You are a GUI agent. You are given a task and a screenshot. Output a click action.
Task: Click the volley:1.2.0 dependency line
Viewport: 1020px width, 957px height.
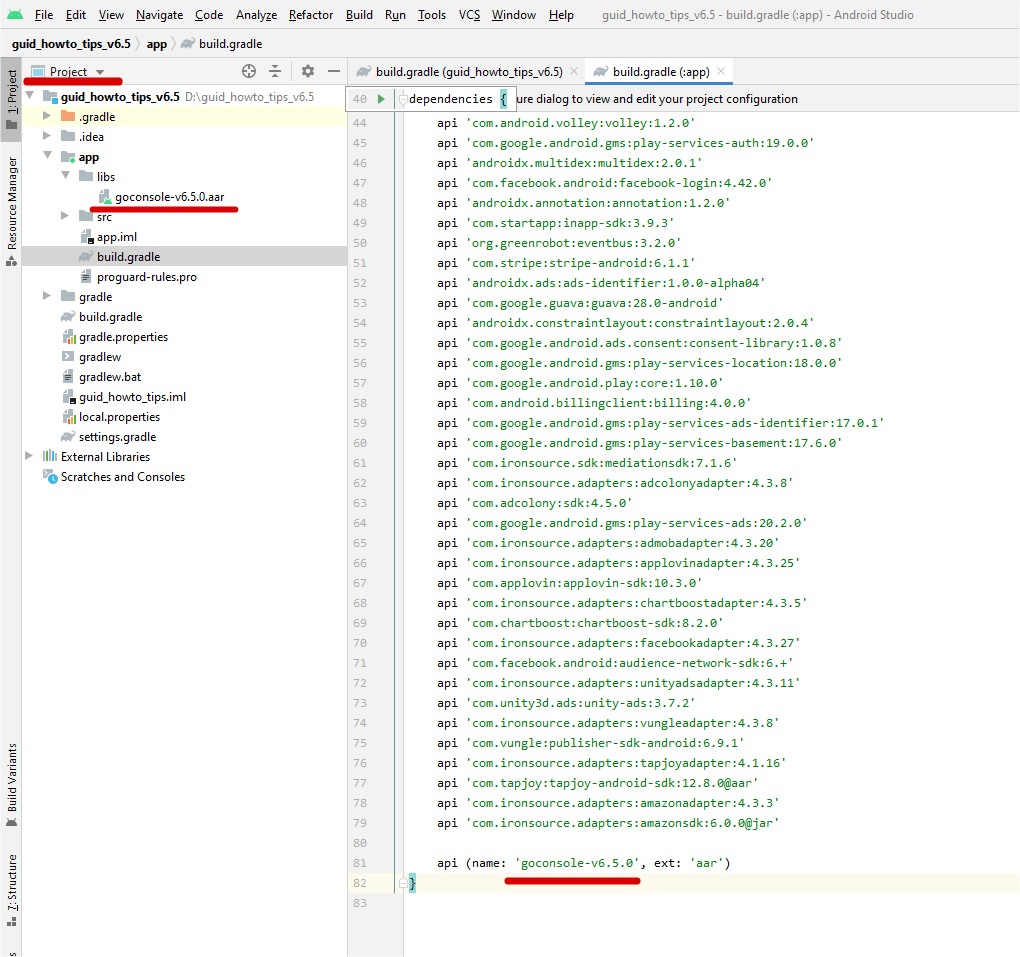566,123
